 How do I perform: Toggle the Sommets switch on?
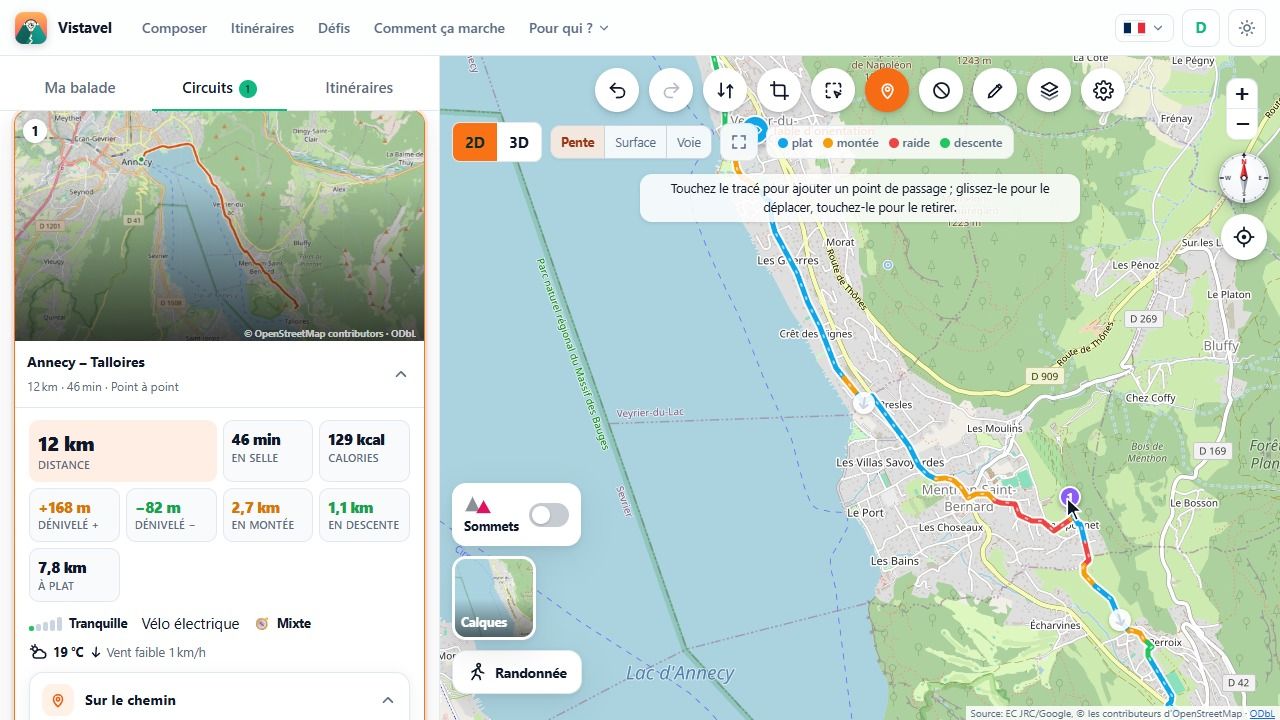point(549,515)
